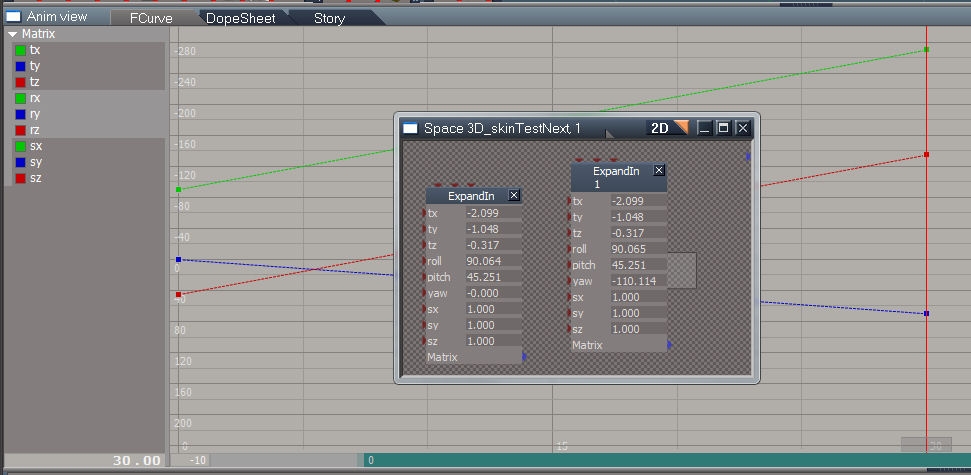The height and width of the screenshot is (475, 971).
Task: Select the tx channel row
Action: tap(89, 50)
